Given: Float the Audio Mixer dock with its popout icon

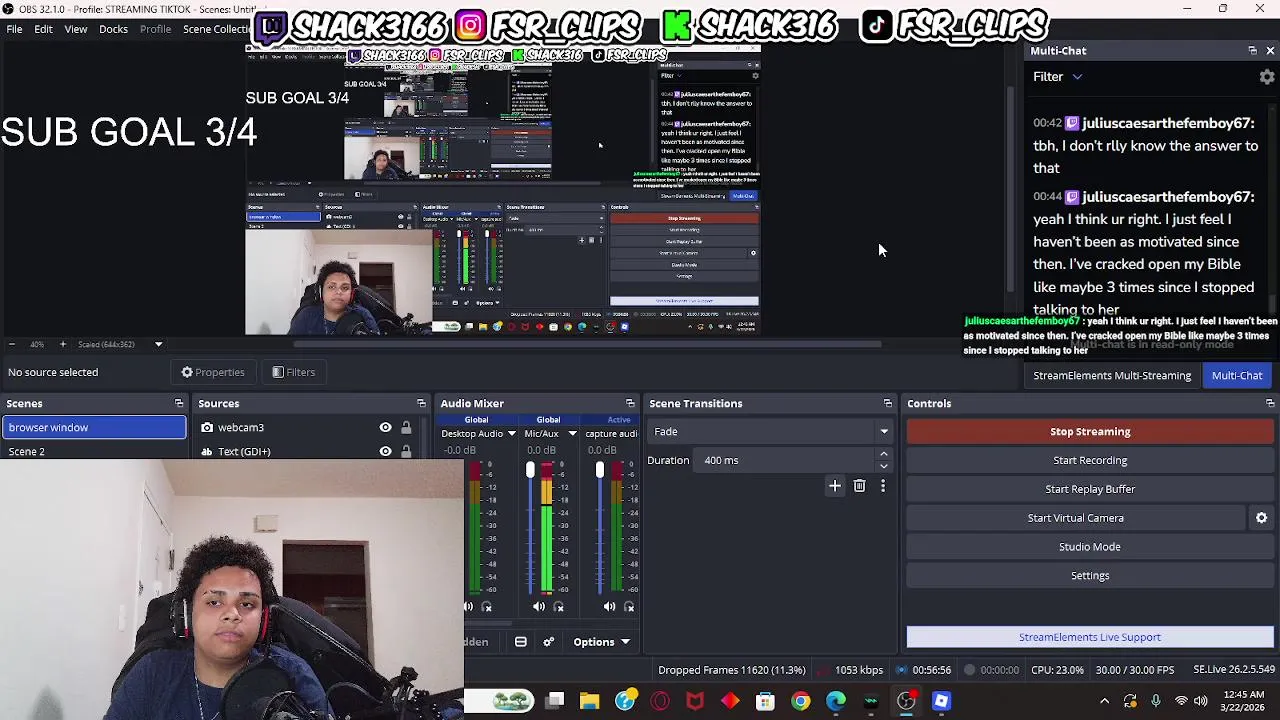Looking at the screenshot, I should point(630,403).
